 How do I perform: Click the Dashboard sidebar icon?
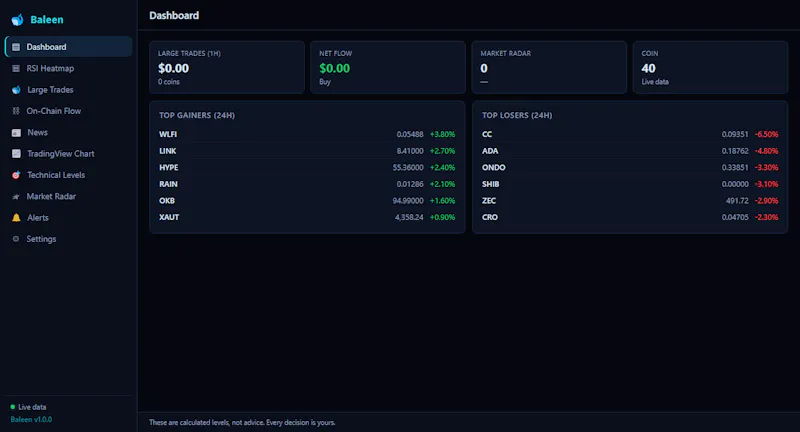[16, 47]
